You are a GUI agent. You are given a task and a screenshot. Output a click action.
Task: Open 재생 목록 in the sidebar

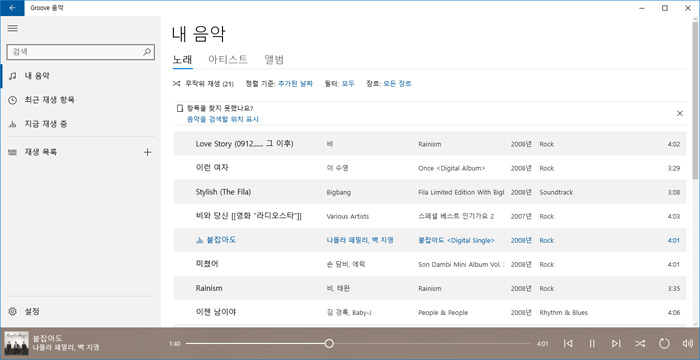tap(71, 152)
